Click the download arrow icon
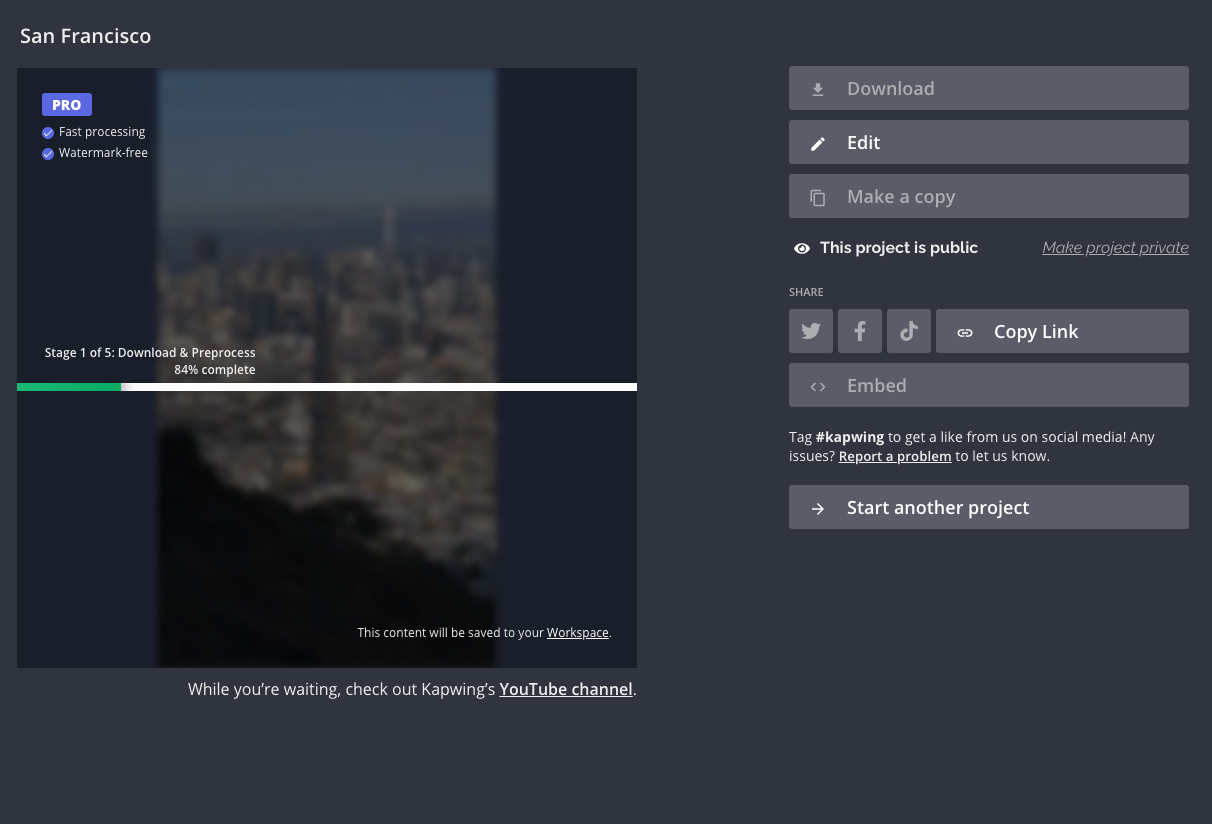 (x=817, y=89)
